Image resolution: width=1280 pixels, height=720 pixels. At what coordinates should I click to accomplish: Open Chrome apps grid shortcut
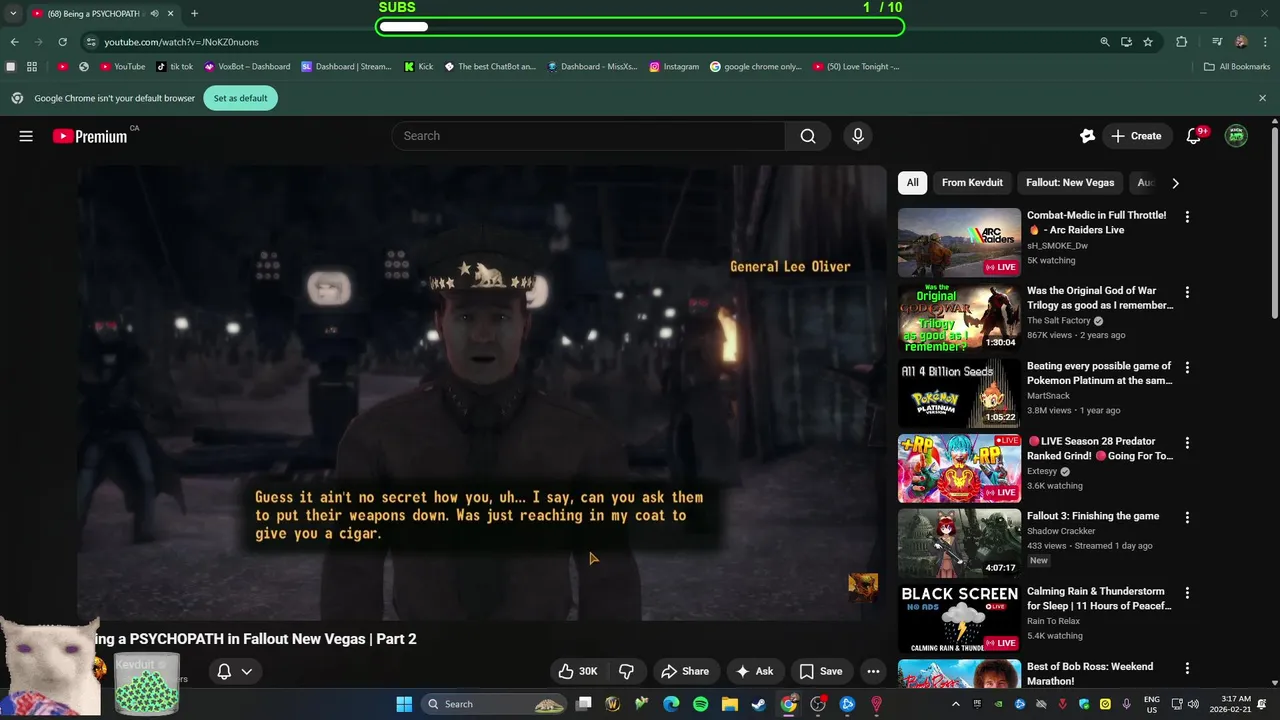point(32,67)
